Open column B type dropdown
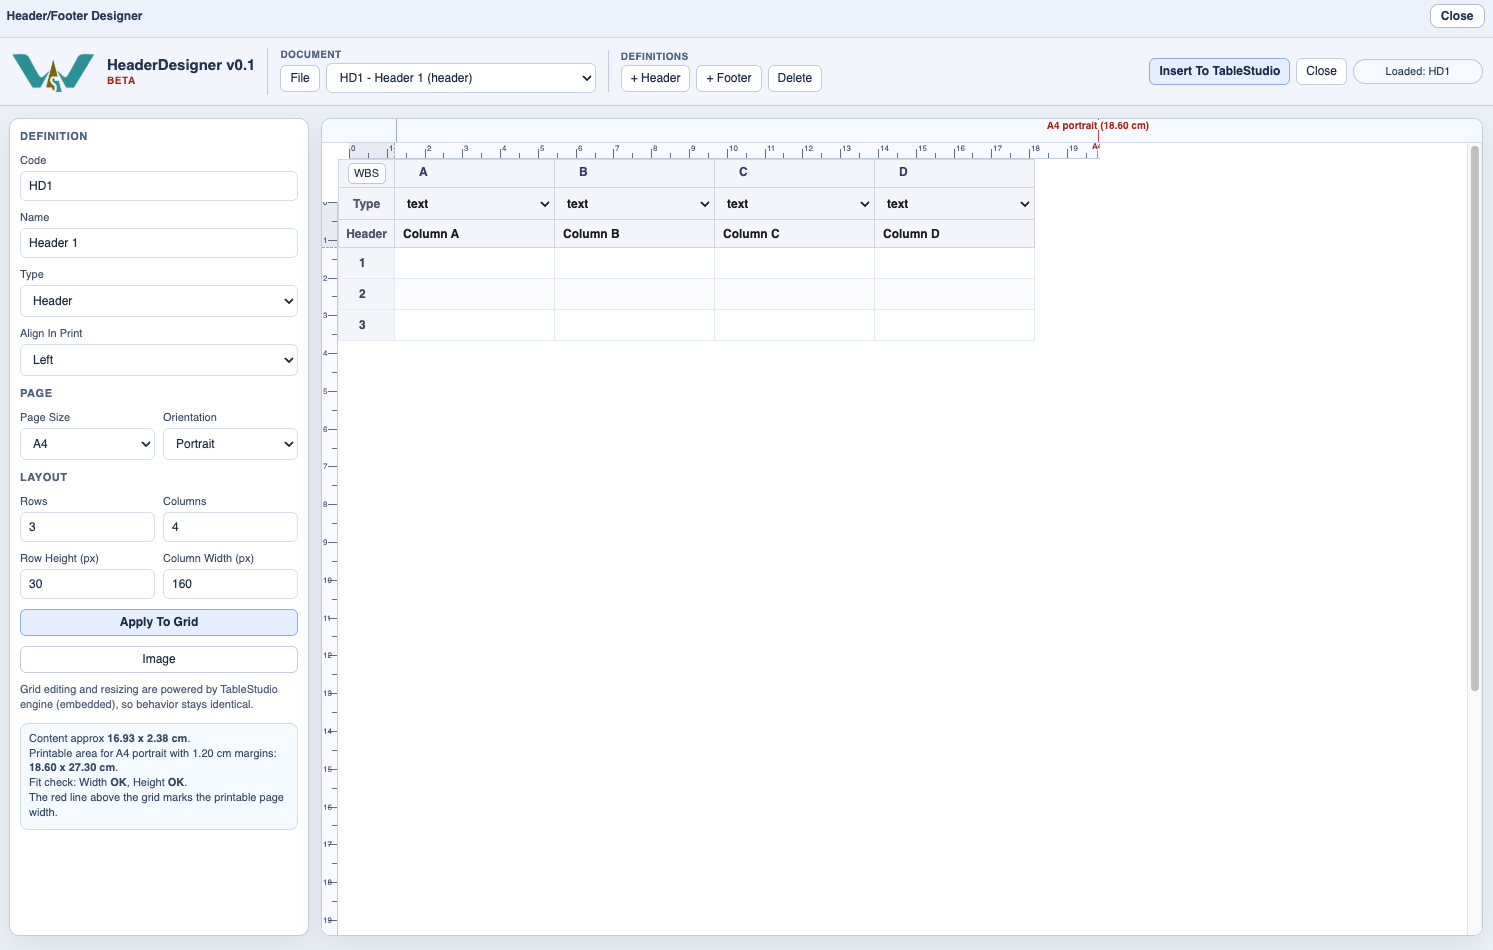This screenshot has height=950, width=1493. (x=636, y=204)
